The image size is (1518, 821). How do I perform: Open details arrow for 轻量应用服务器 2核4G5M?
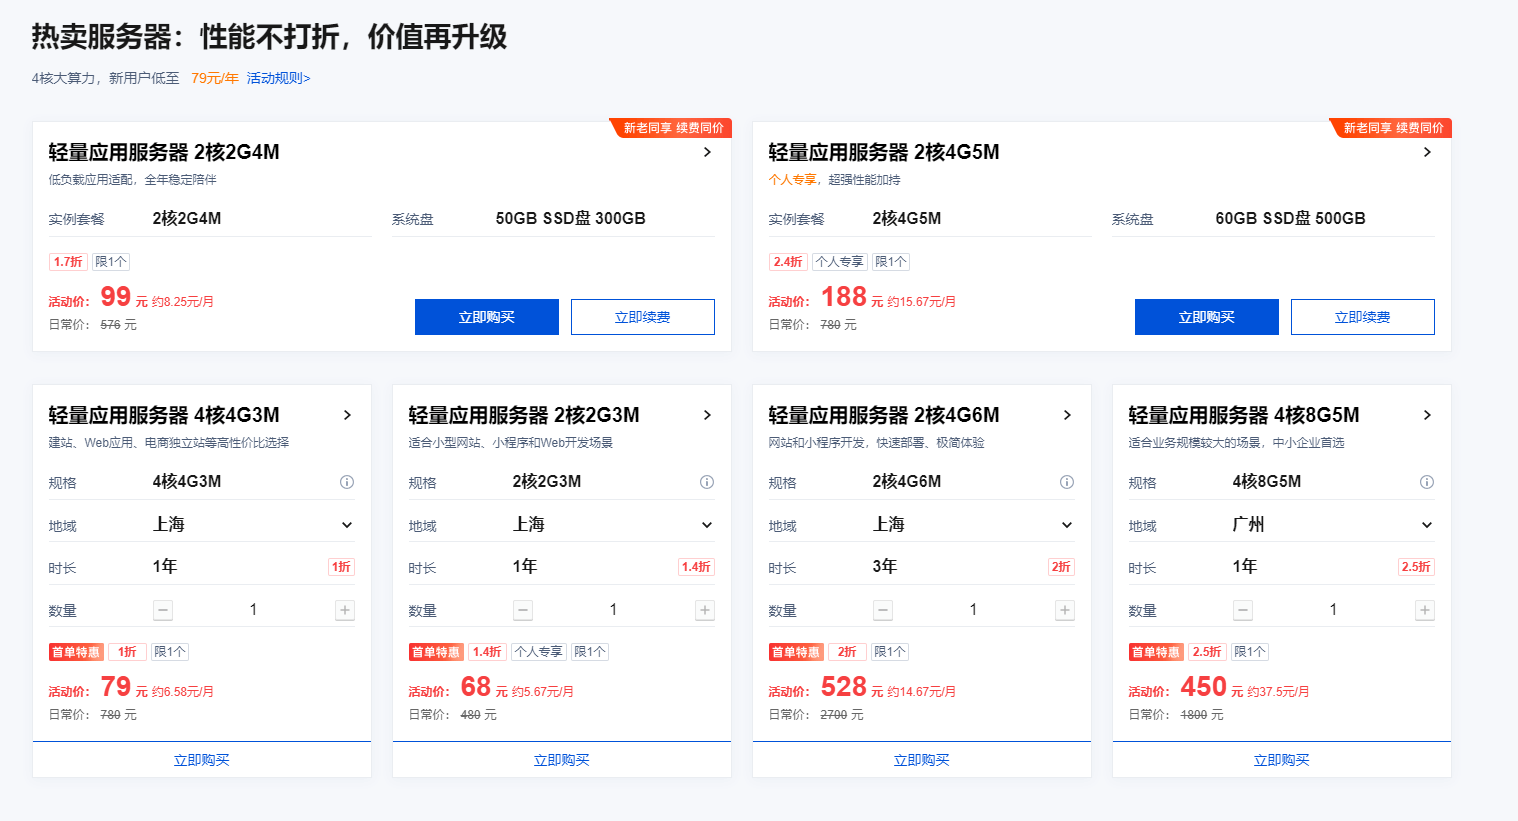pos(1427,152)
